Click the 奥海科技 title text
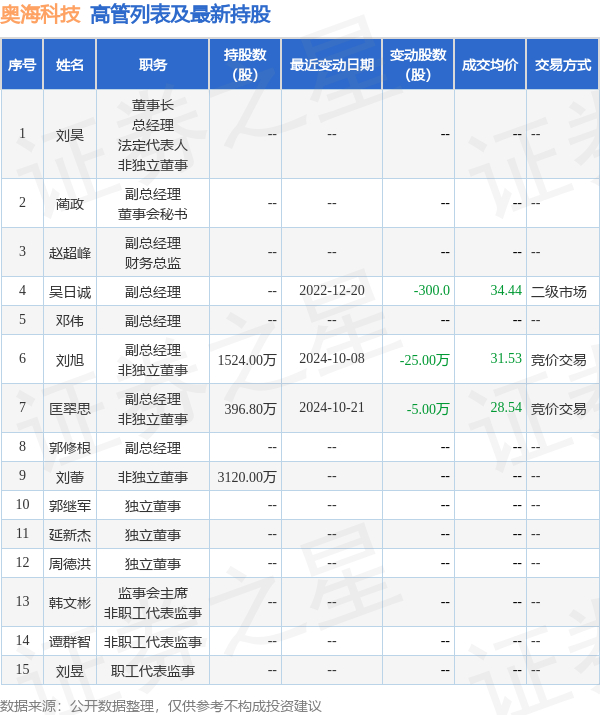The width and height of the screenshot is (600, 715). 40,14
